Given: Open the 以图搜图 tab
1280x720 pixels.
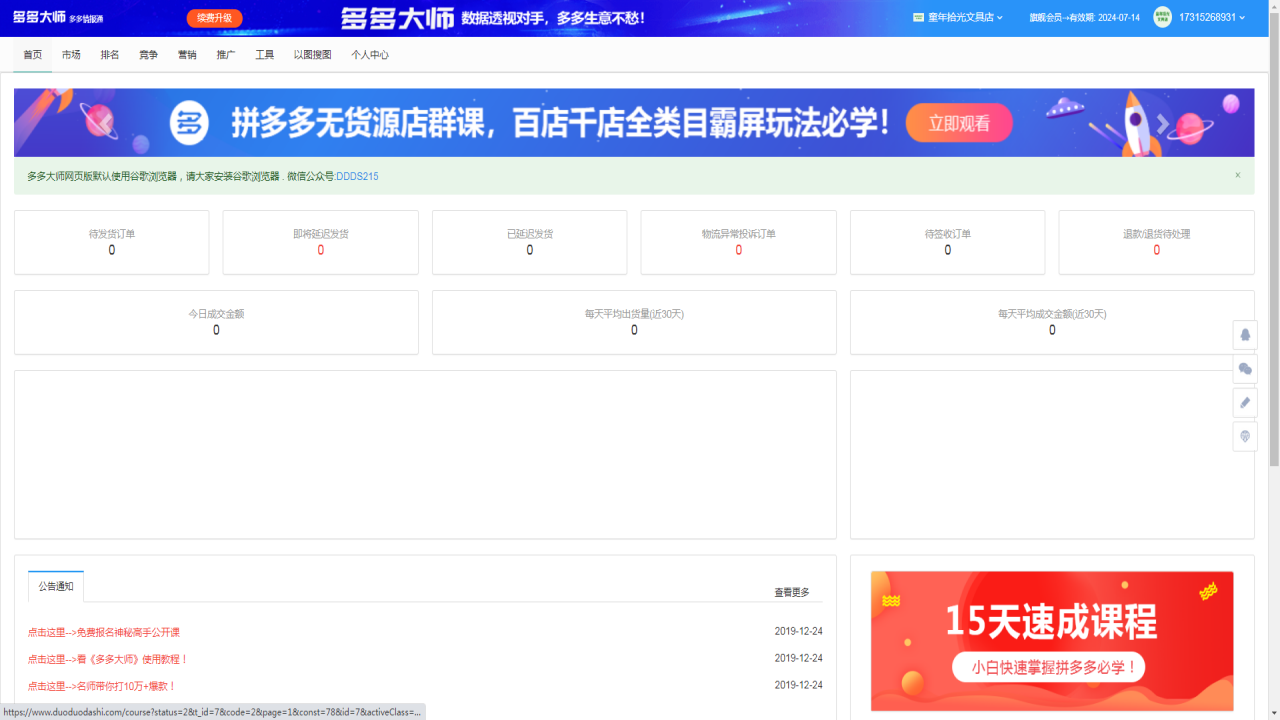Looking at the screenshot, I should pos(314,55).
